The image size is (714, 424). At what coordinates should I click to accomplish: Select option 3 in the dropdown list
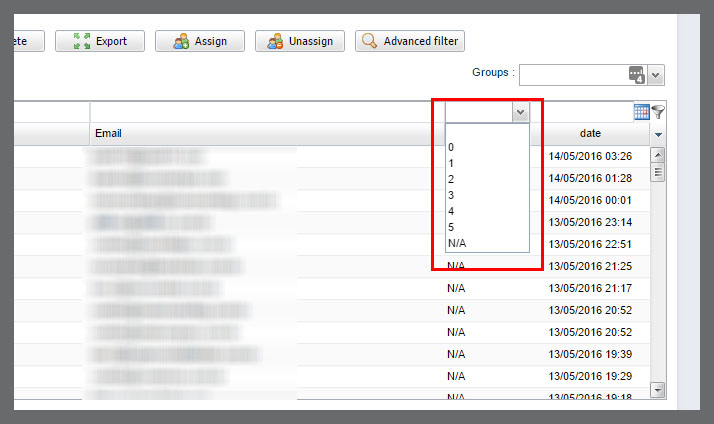487,195
